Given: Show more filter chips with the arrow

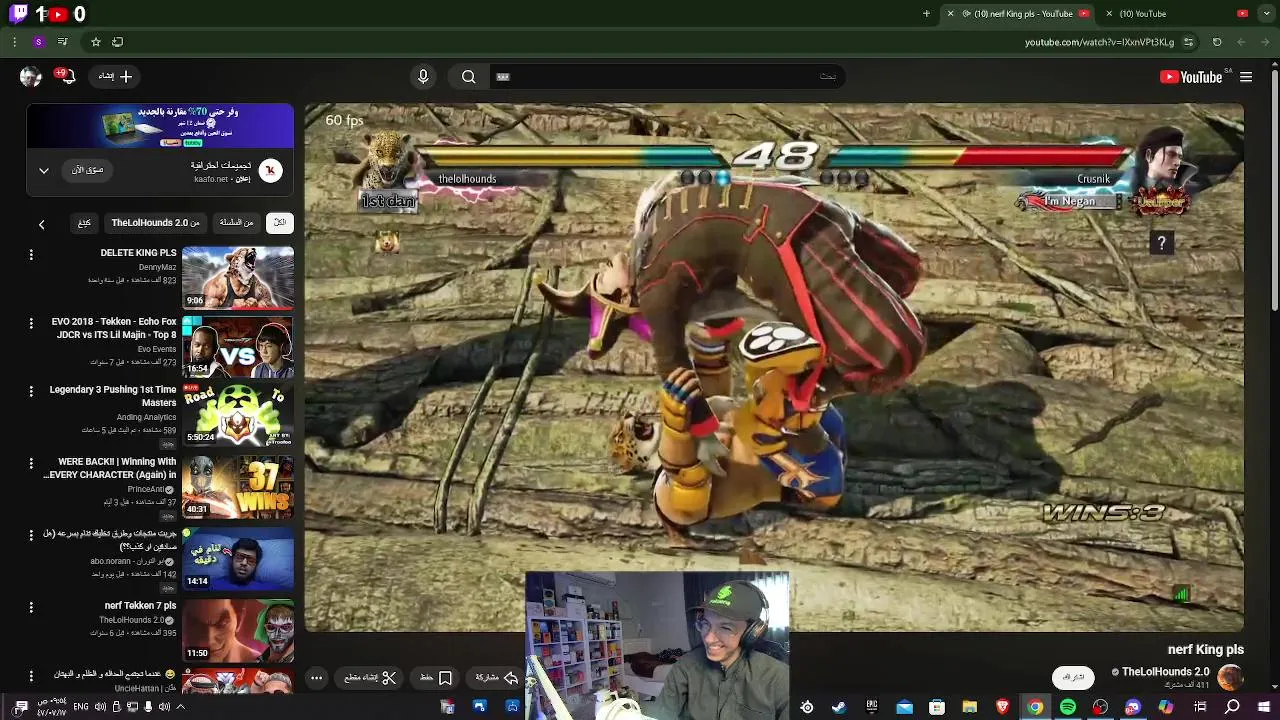Looking at the screenshot, I should point(41,224).
